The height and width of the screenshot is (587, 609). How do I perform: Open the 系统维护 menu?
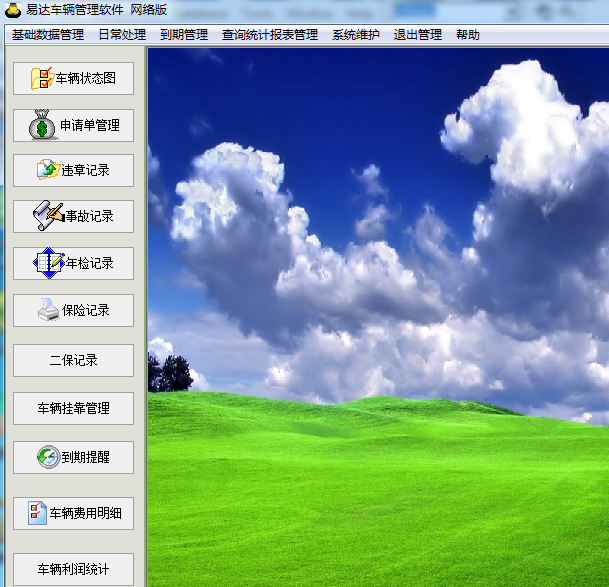click(x=356, y=35)
